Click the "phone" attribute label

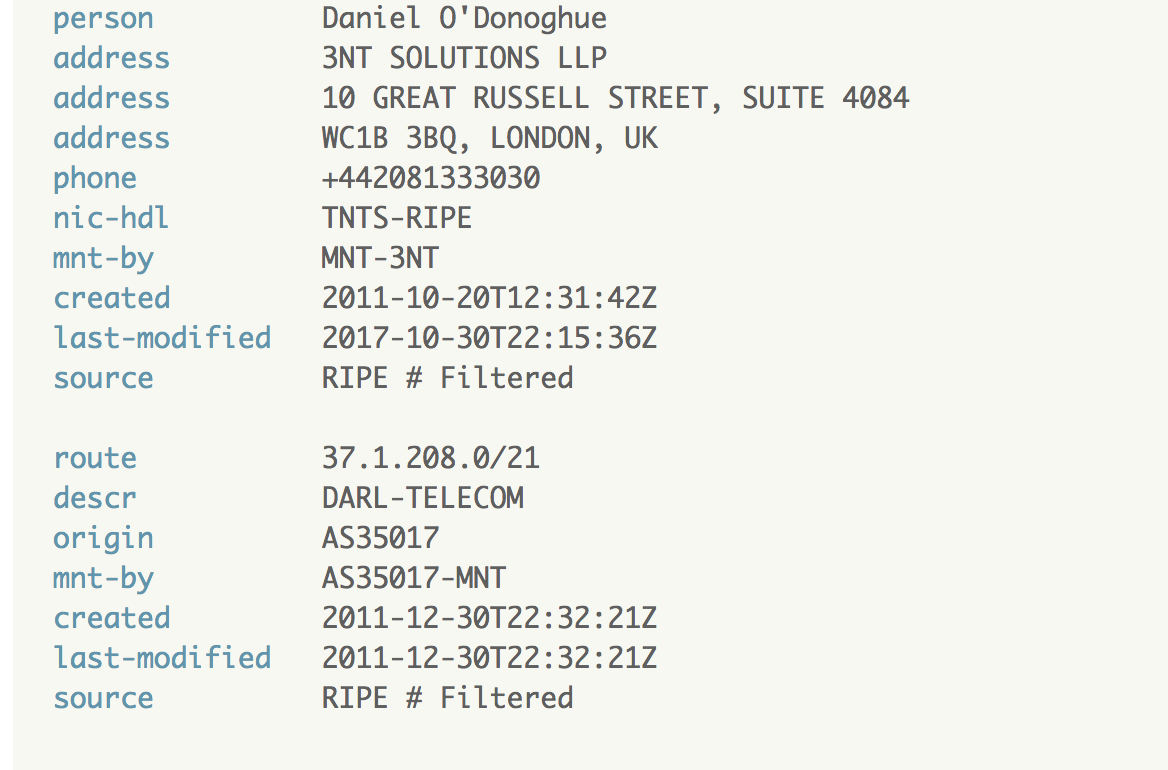point(95,178)
